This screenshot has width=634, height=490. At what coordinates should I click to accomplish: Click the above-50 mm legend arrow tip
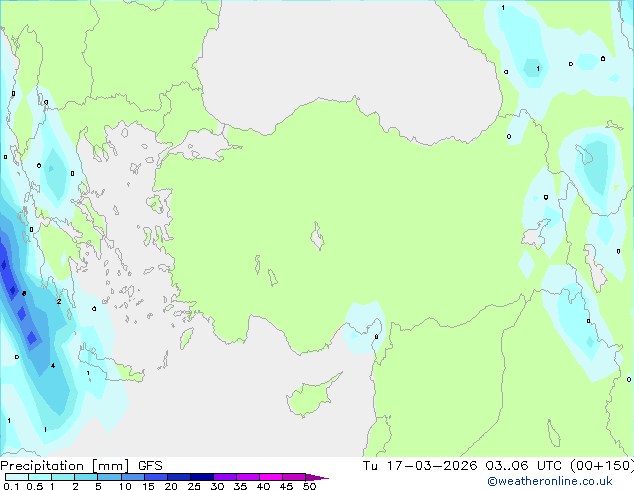click(317, 477)
